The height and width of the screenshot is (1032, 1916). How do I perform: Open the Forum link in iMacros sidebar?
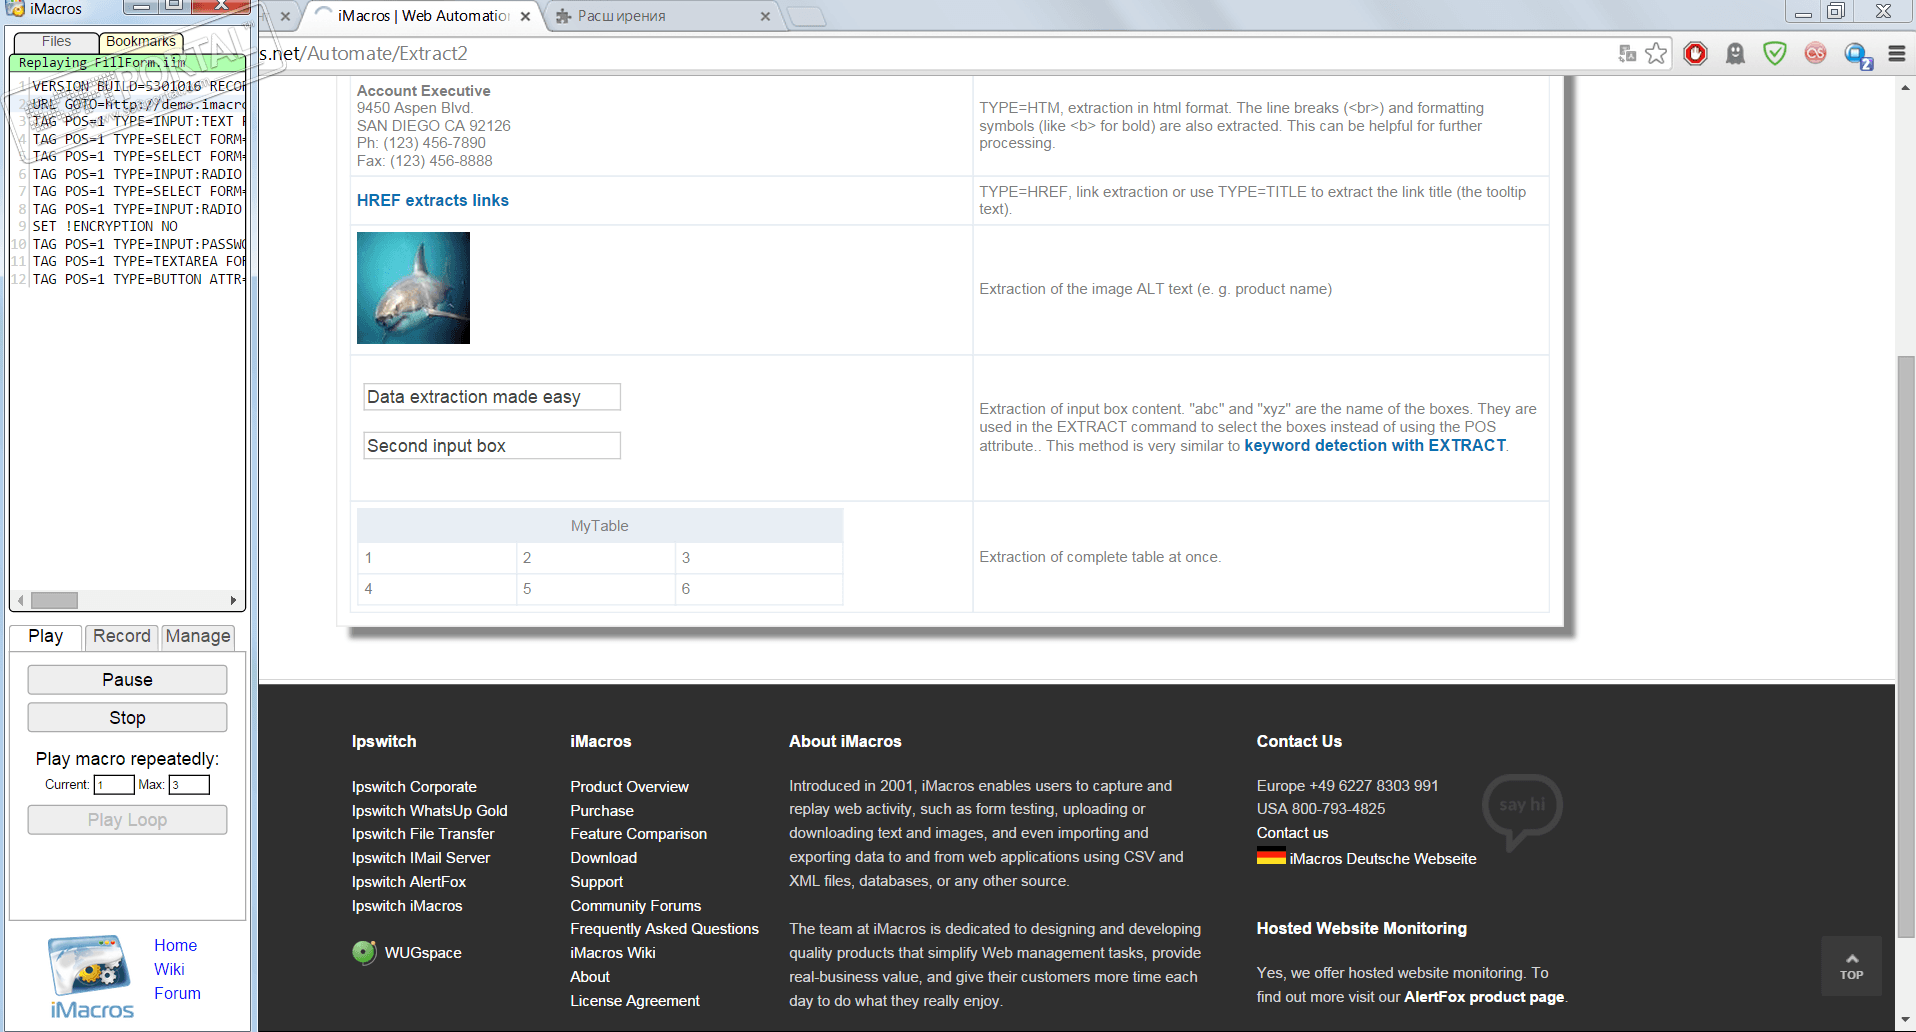pos(177,993)
